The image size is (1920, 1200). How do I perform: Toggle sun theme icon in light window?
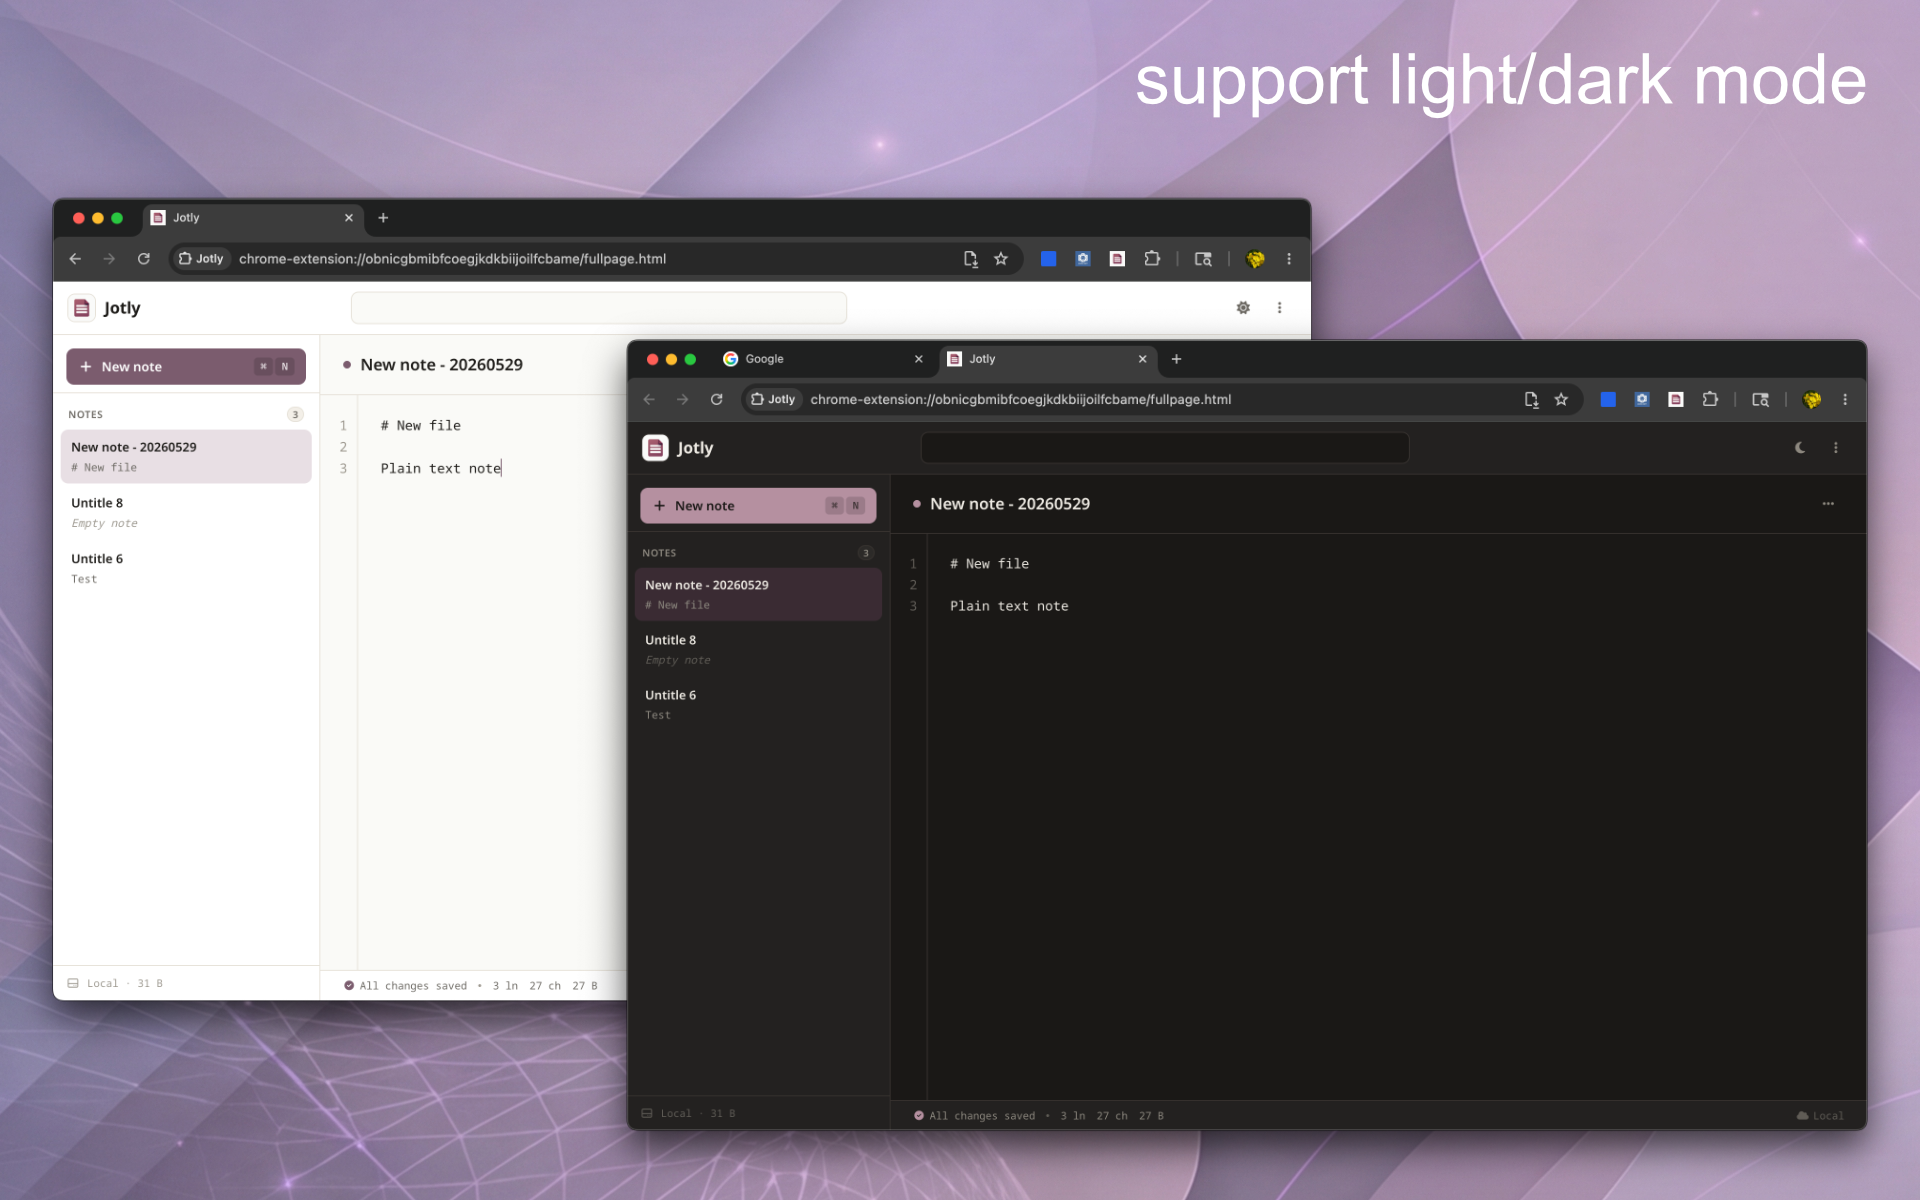pyautogui.click(x=1243, y=308)
